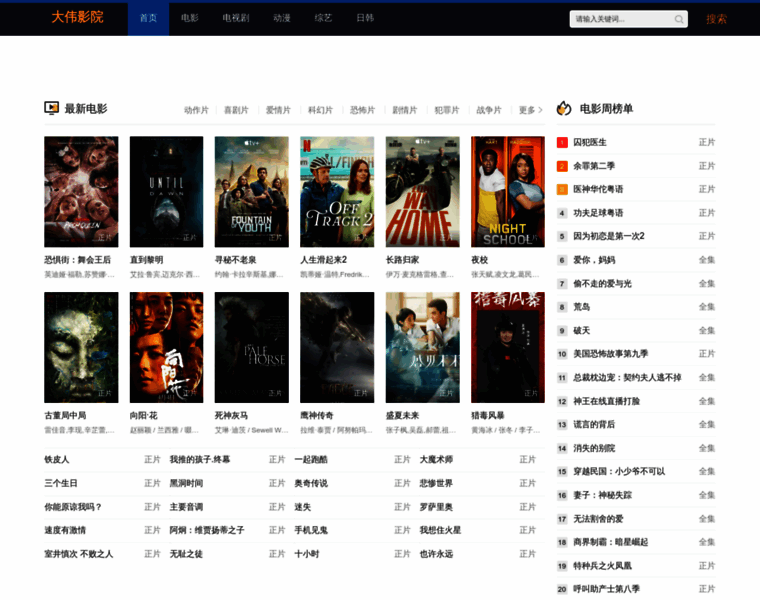Open the 盛夏未来 poster

[x=423, y=347]
